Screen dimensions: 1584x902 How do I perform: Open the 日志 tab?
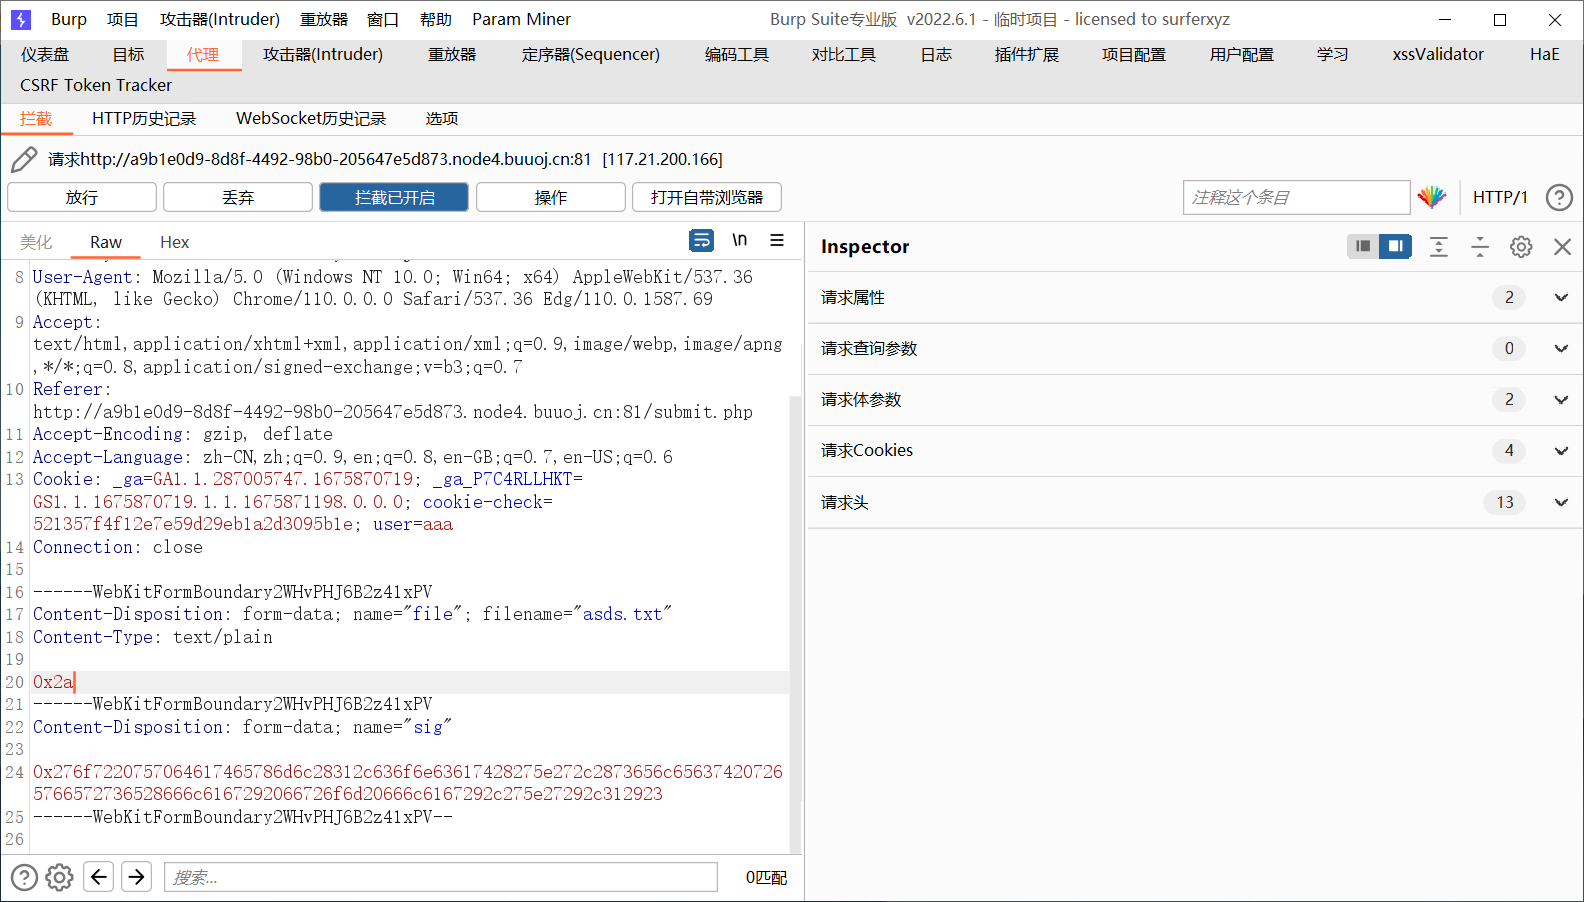pos(936,54)
